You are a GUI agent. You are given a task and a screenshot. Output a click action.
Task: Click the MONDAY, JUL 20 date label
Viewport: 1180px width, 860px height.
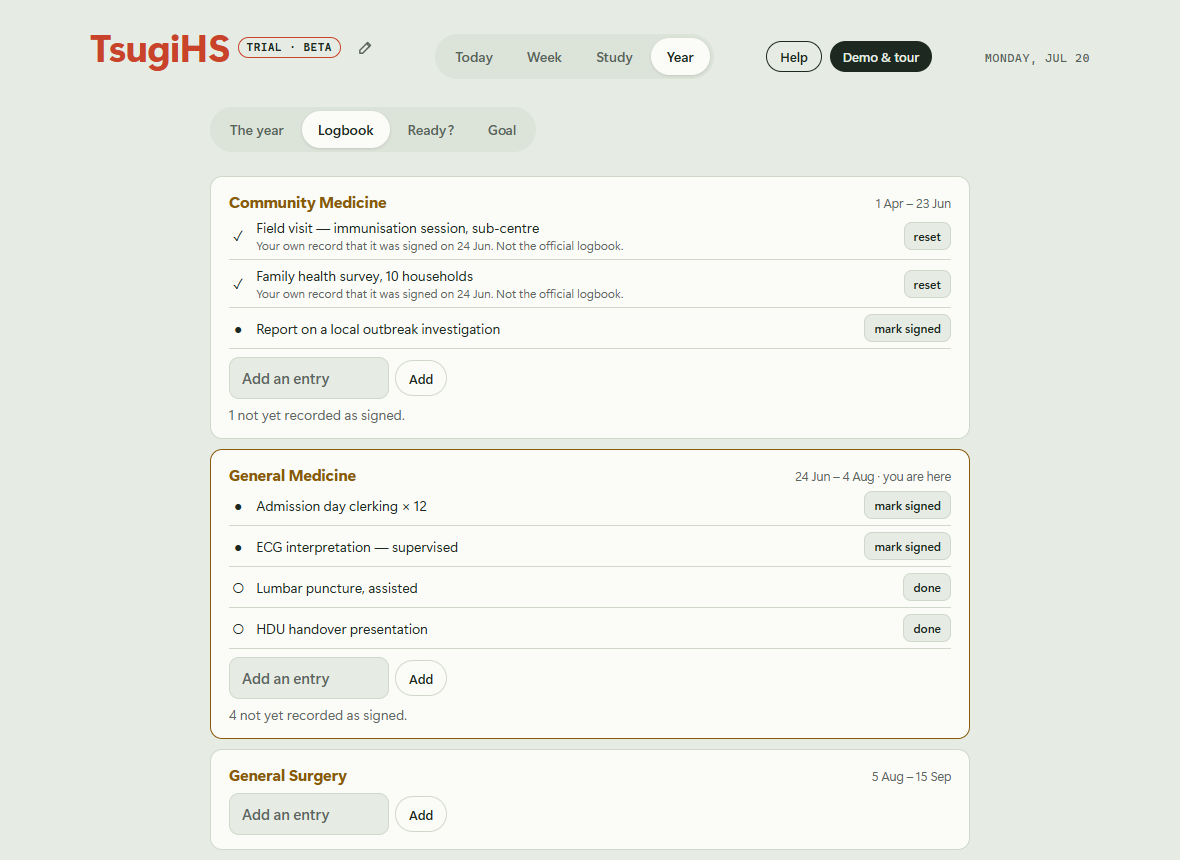pyautogui.click(x=1037, y=58)
